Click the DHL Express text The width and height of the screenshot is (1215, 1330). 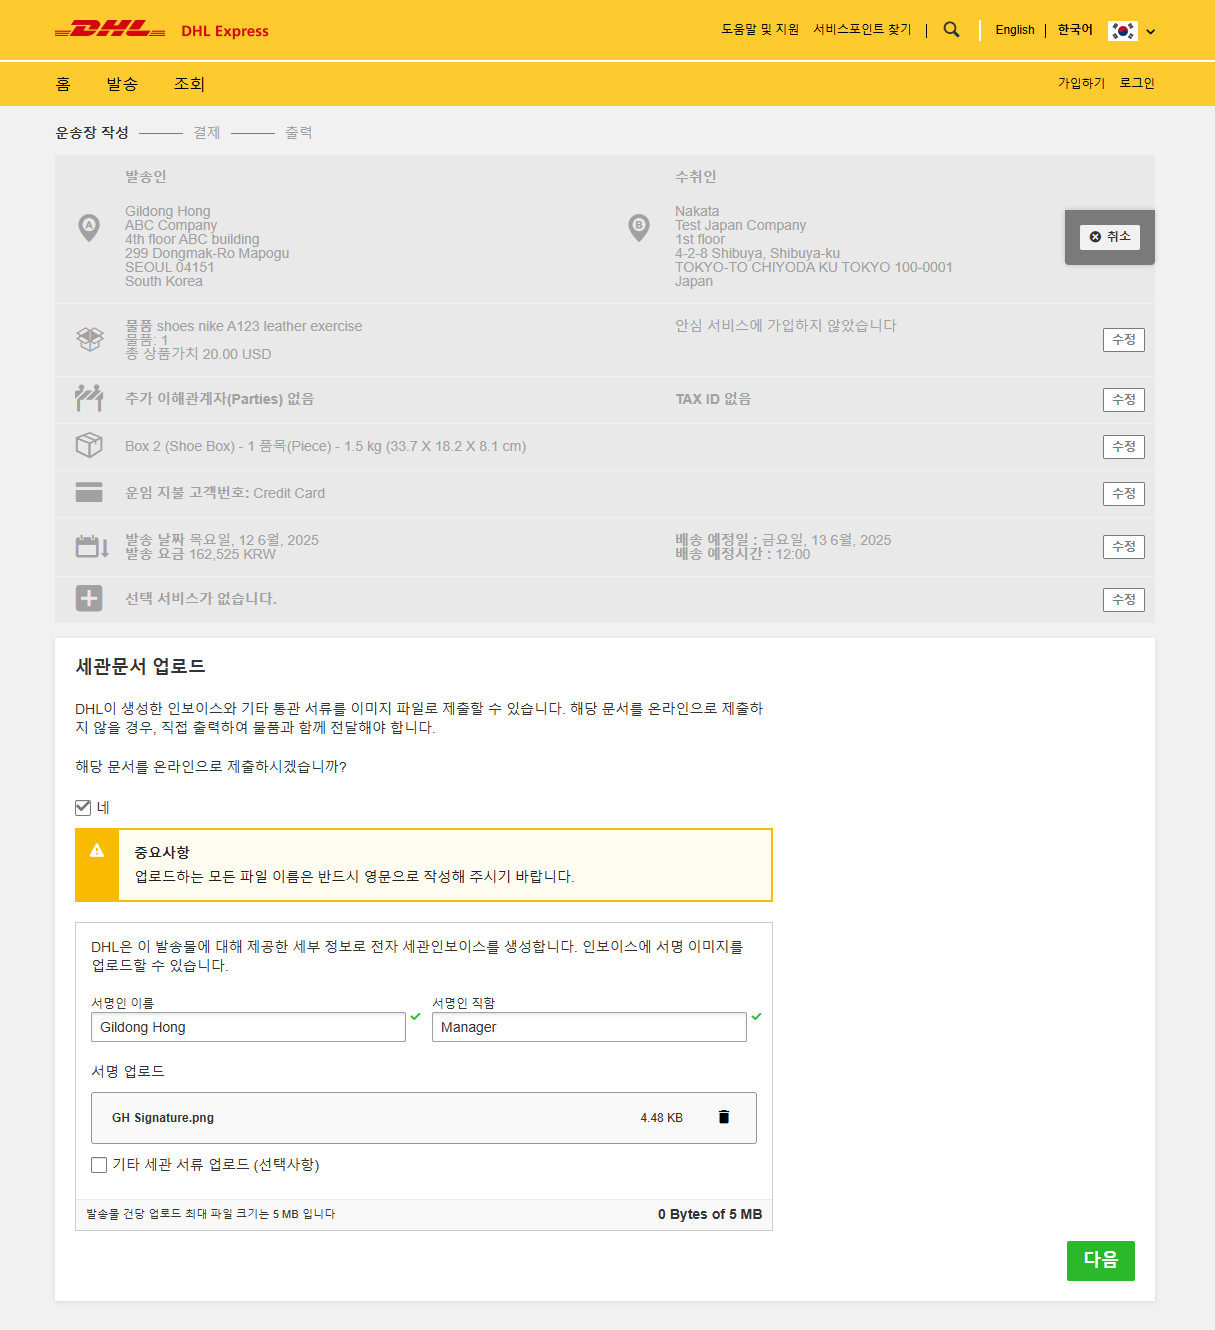point(225,31)
